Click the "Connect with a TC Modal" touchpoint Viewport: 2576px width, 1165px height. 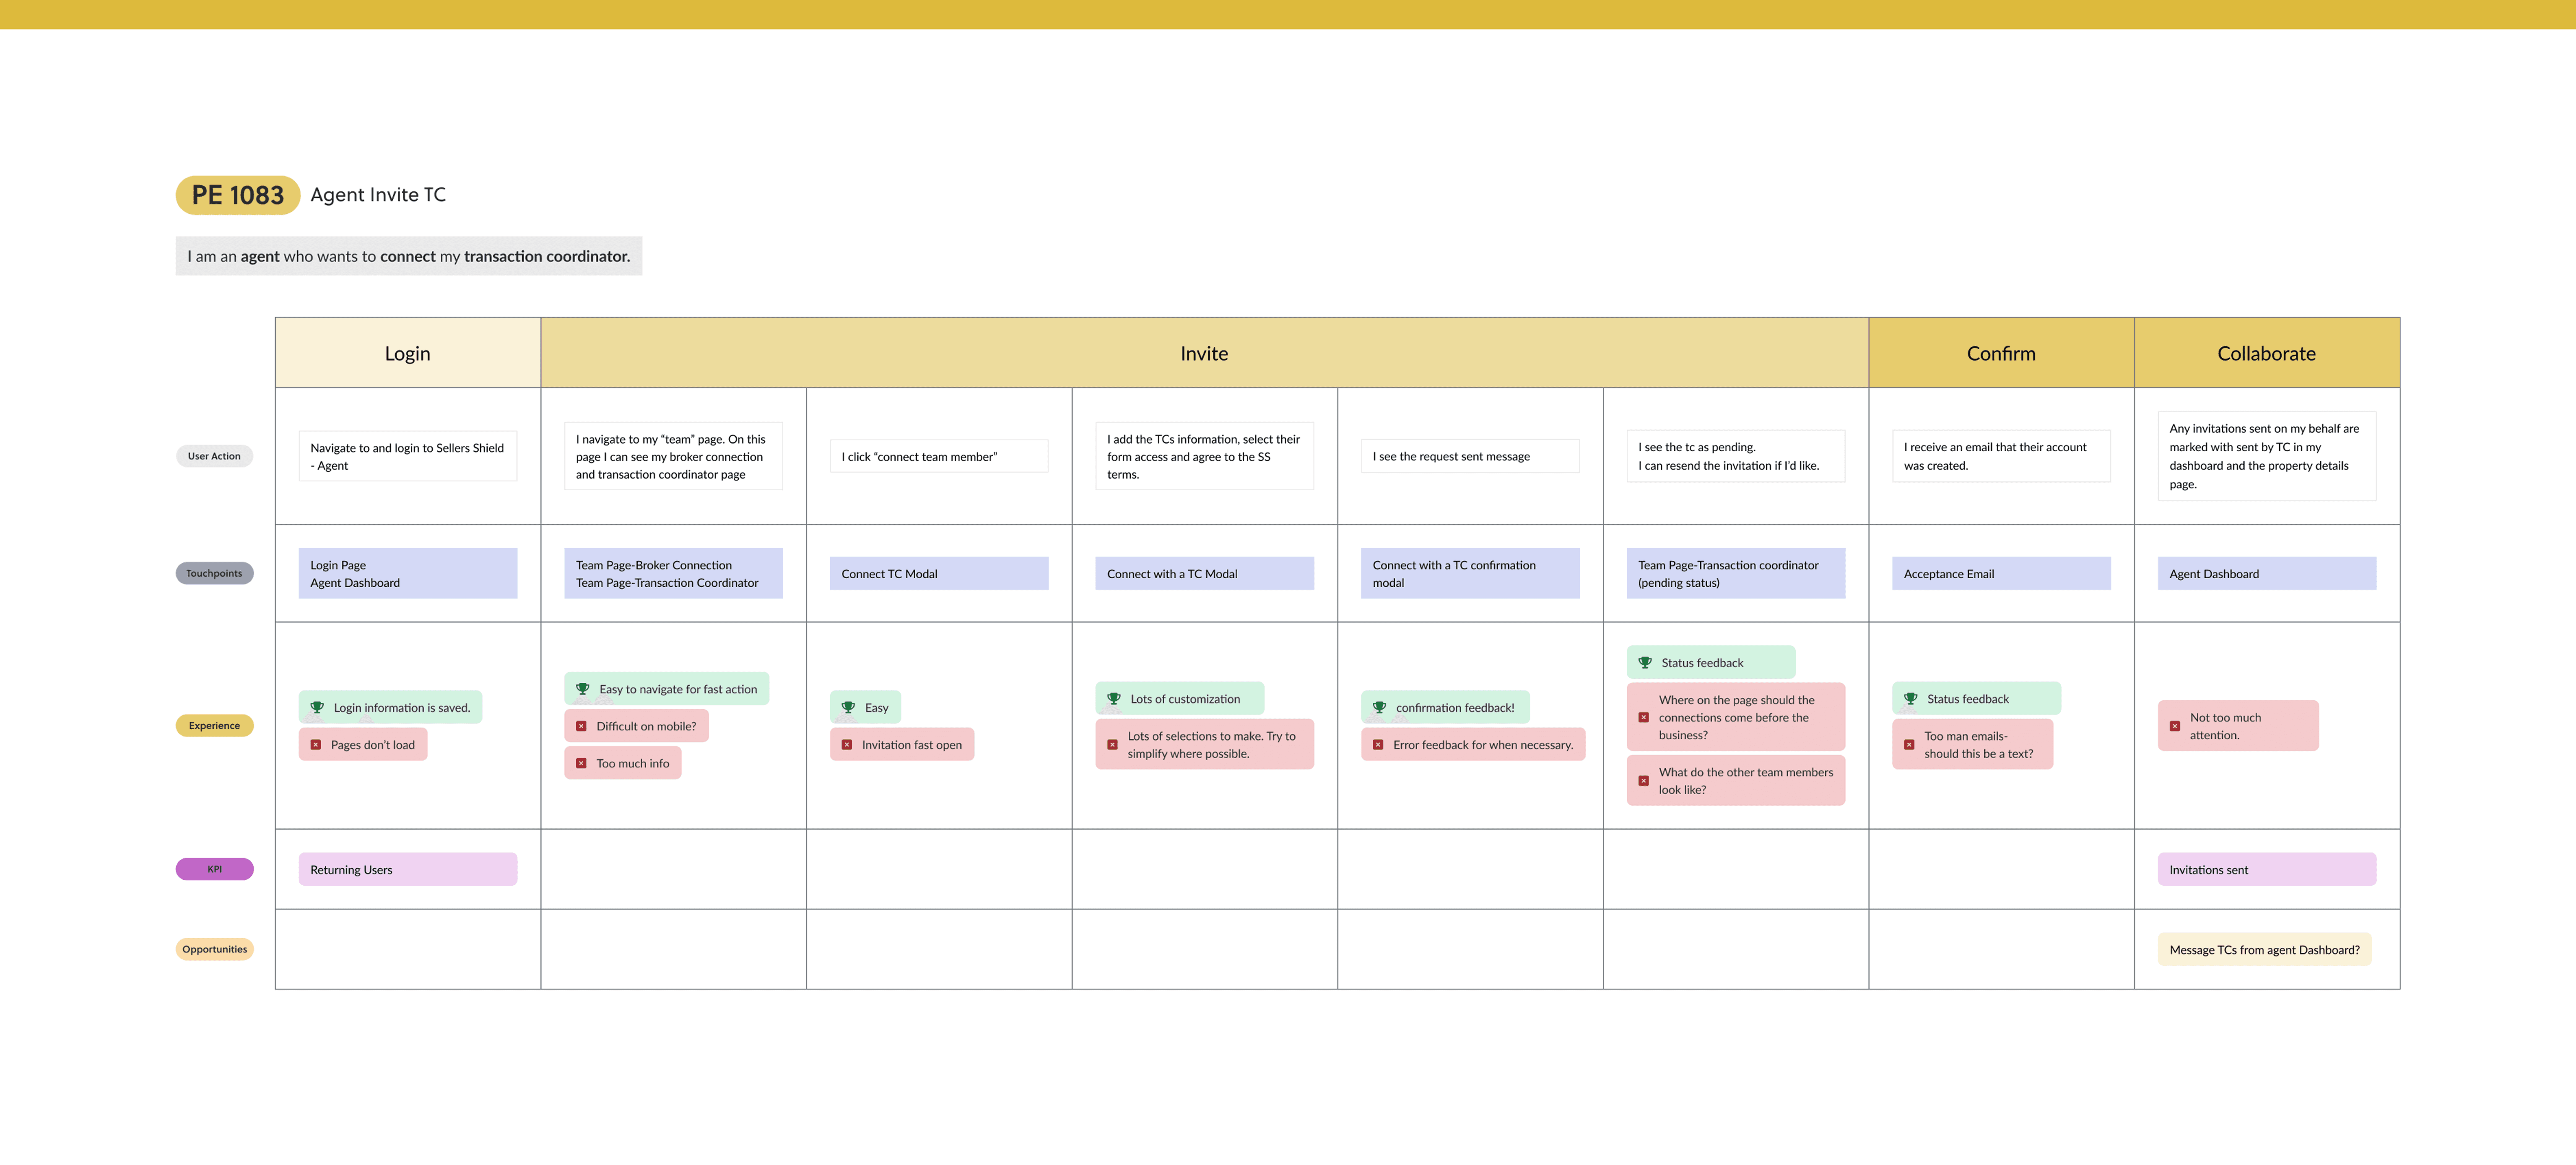(1204, 573)
